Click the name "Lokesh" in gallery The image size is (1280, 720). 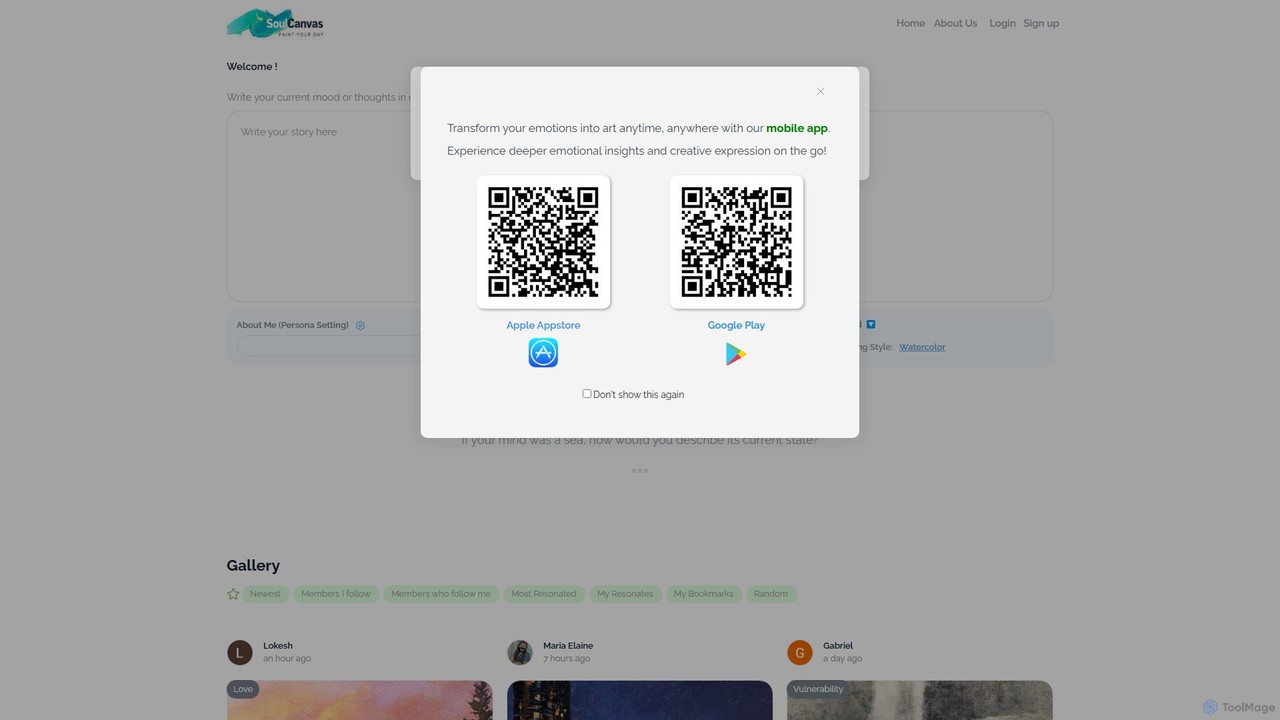(278, 646)
